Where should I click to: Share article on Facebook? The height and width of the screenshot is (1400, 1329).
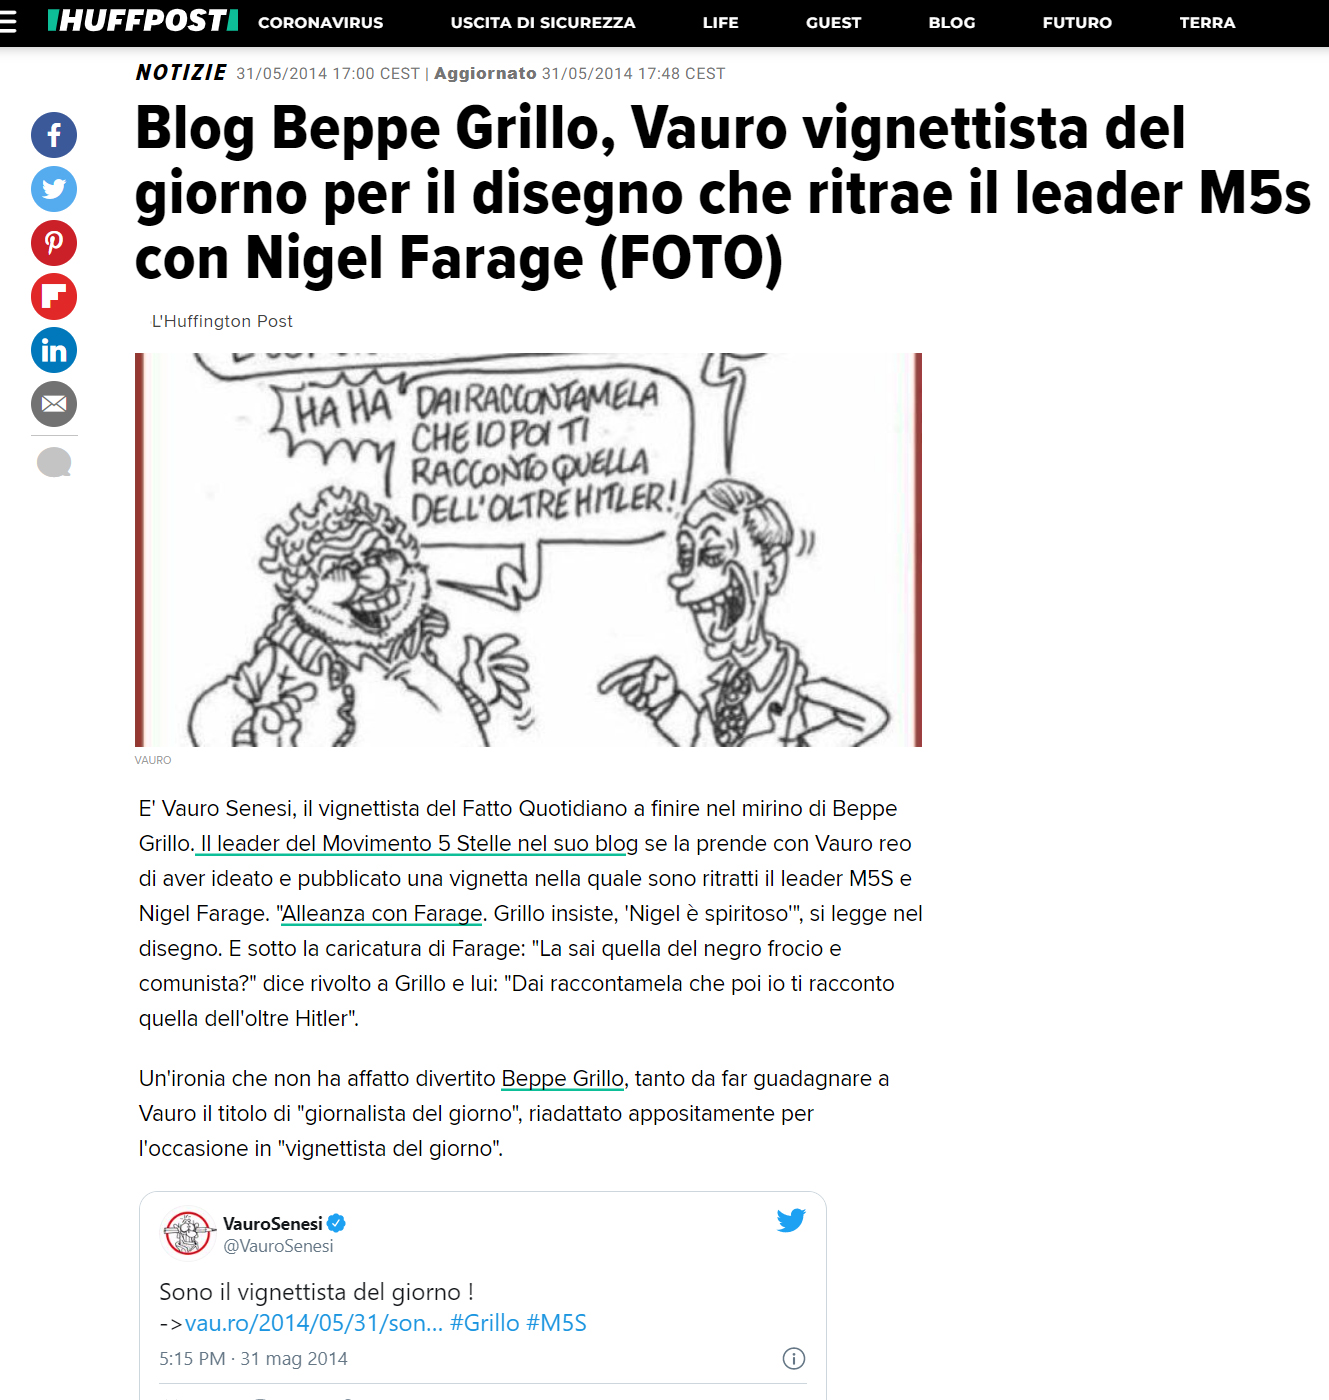click(54, 135)
